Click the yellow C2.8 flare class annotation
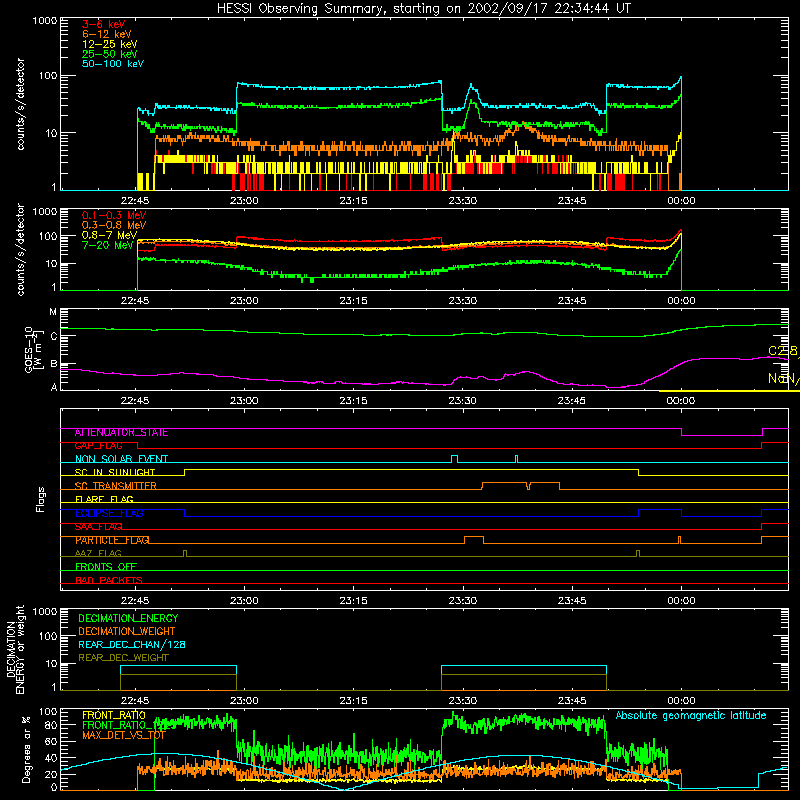Viewport: 800px width, 800px height. point(783,351)
